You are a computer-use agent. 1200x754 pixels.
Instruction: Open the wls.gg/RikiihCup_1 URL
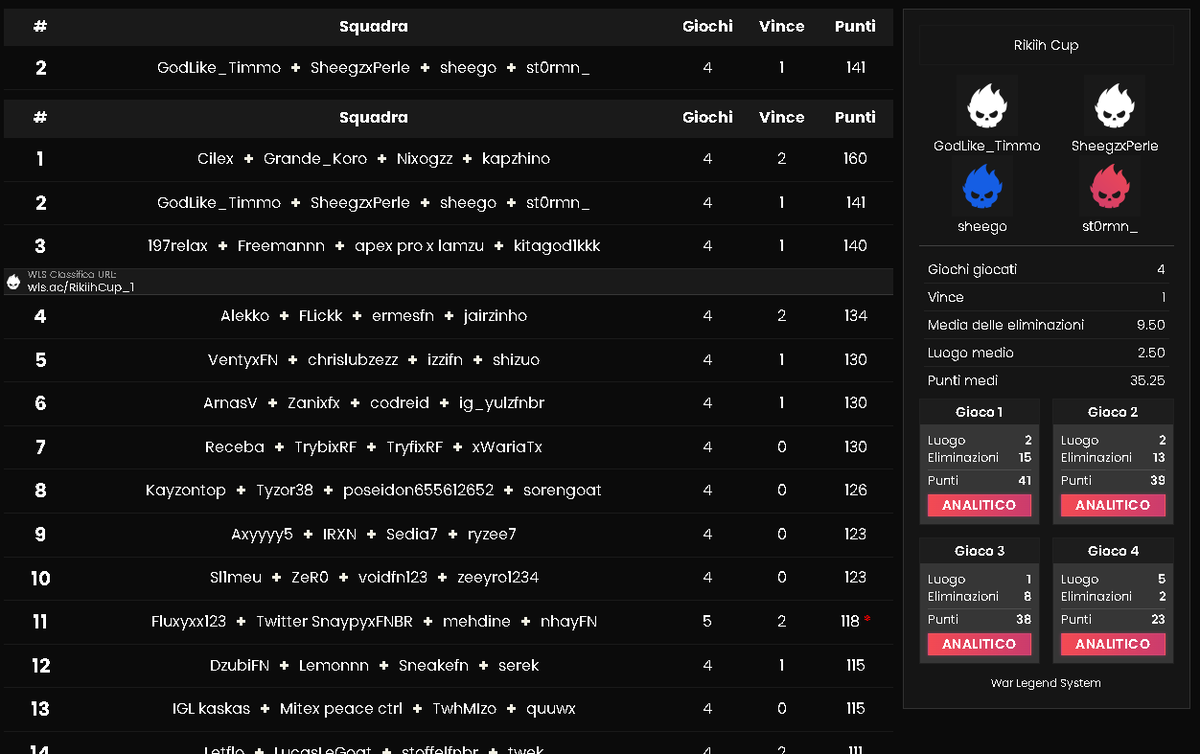pos(81,287)
